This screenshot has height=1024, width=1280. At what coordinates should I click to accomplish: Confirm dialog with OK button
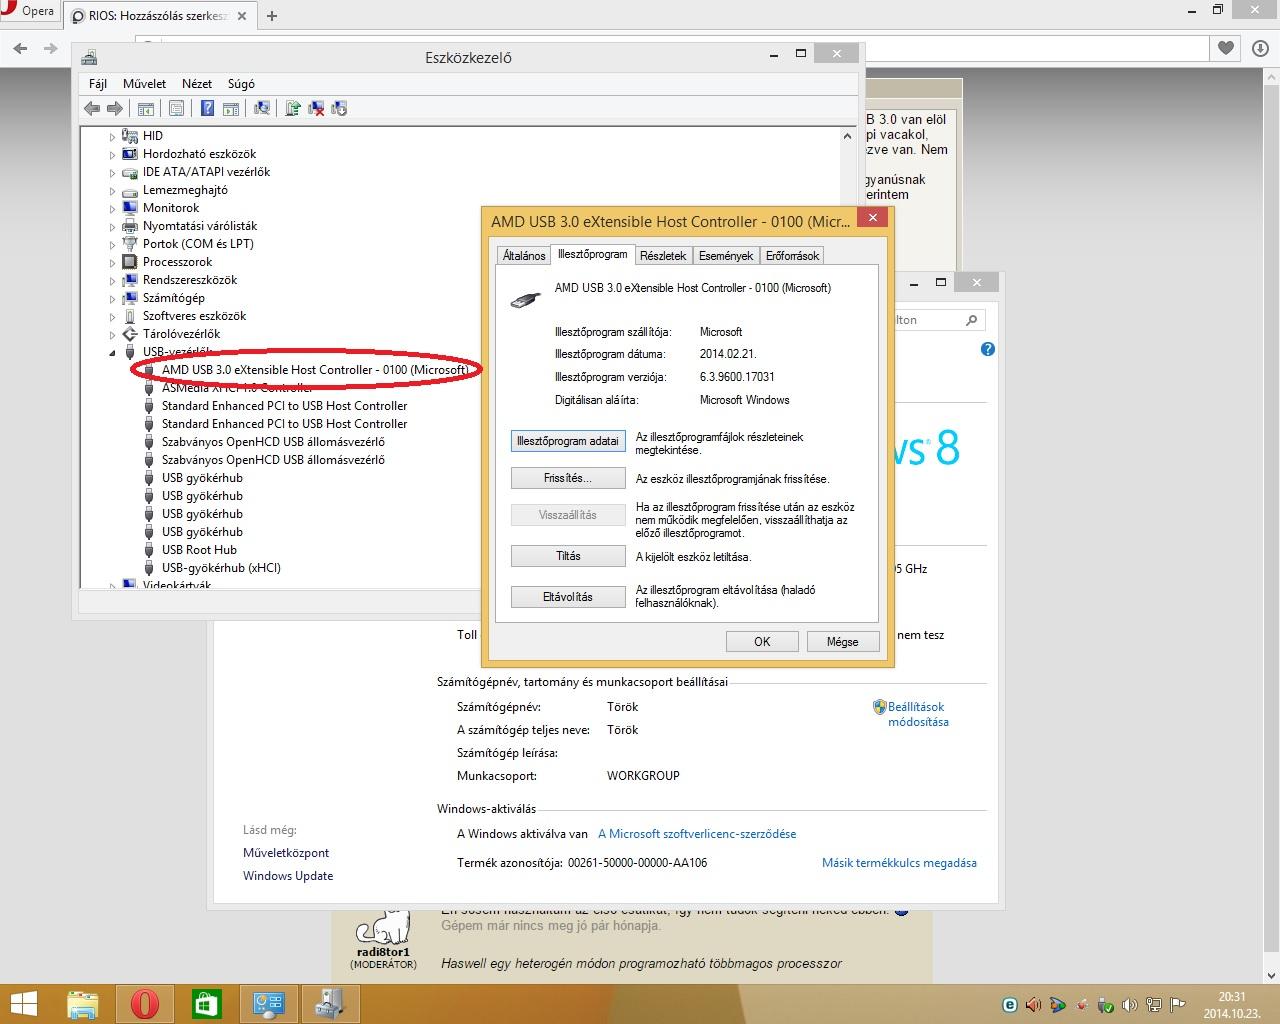point(762,642)
